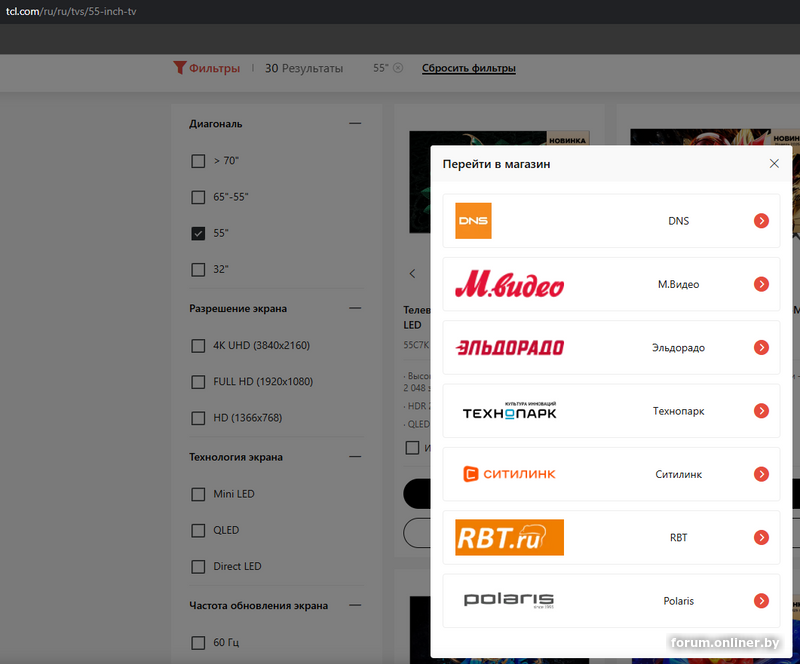
Task: Collapse the Технология экрана section
Action: click(355, 457)
